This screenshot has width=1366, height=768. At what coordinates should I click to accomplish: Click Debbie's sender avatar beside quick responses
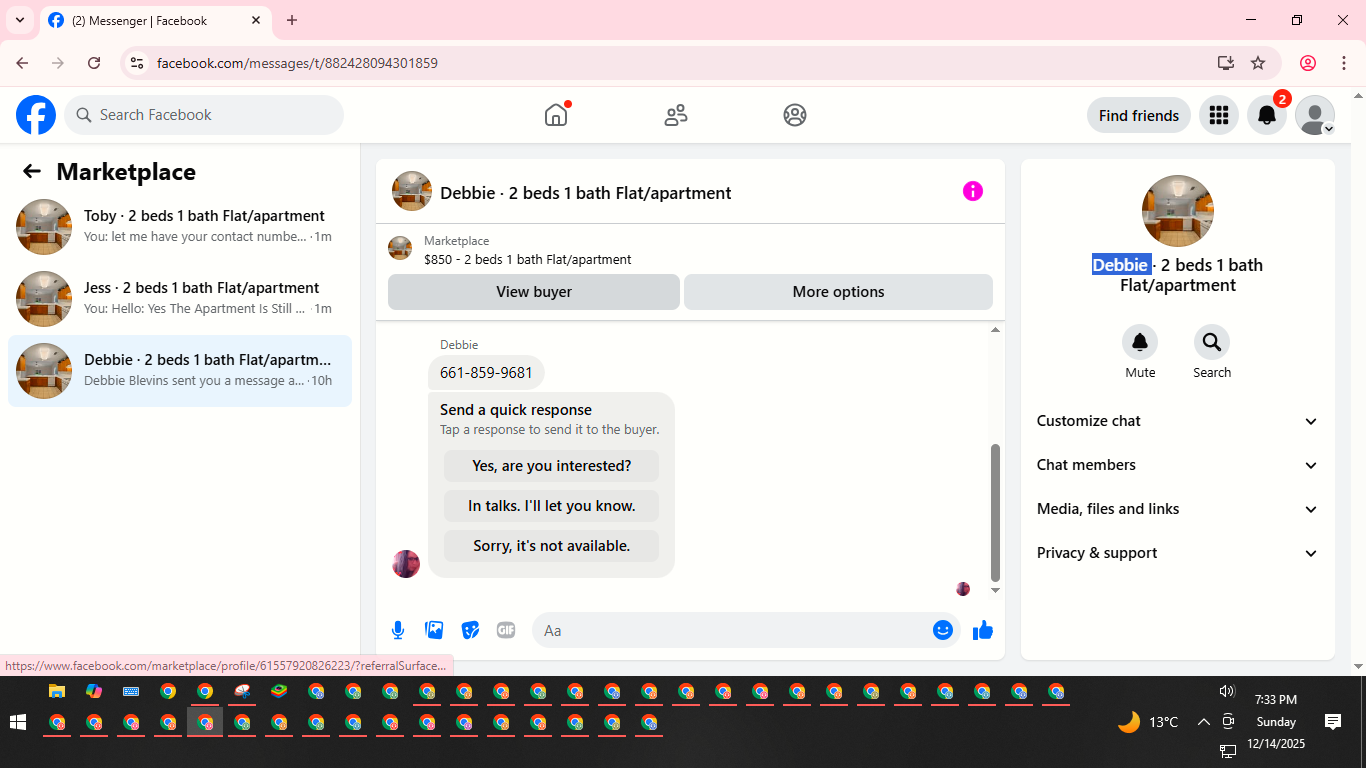tap(406, 564)
